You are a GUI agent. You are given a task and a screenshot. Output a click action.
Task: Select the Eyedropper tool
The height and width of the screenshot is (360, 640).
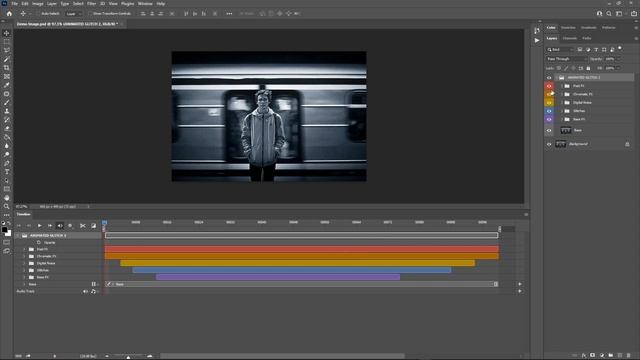7,85
